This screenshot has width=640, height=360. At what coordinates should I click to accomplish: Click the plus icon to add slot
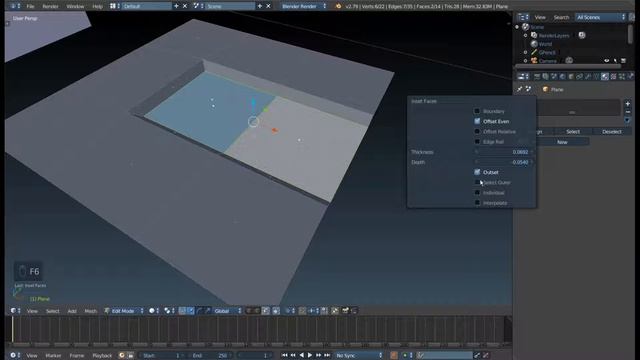(627, 104)
